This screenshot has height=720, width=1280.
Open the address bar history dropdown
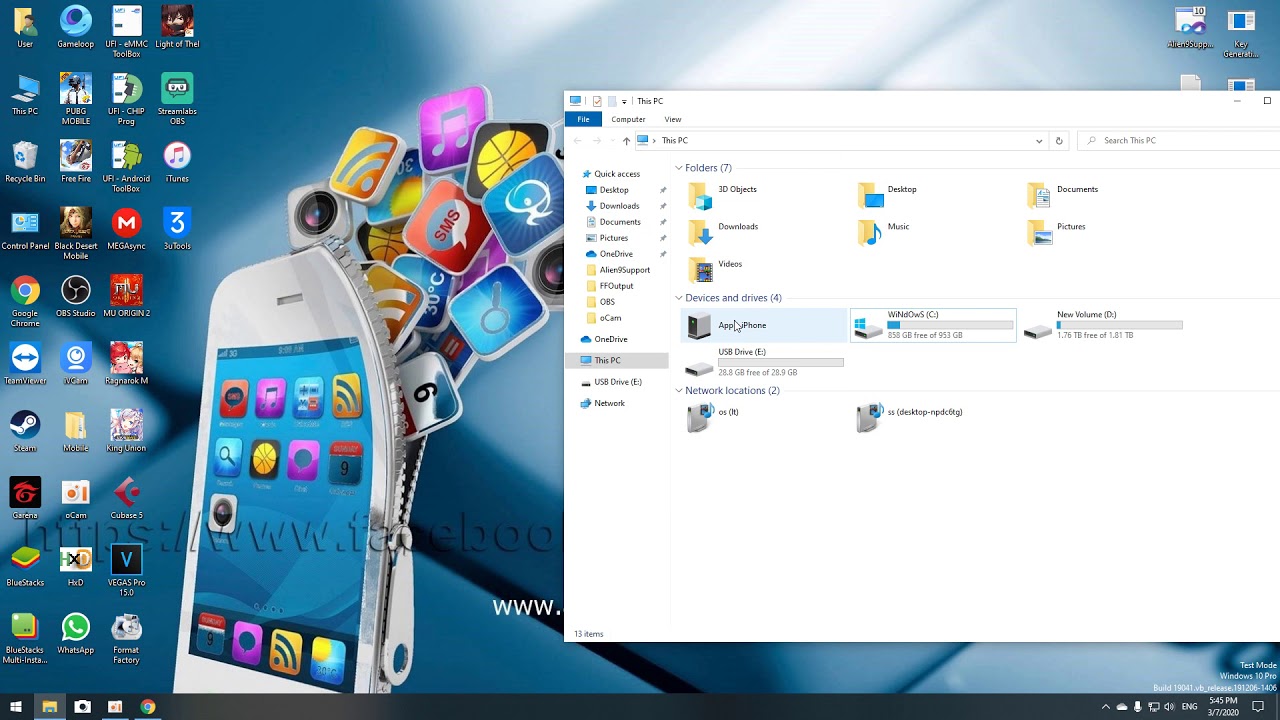pyautogui.click(x=1039, y=141)
